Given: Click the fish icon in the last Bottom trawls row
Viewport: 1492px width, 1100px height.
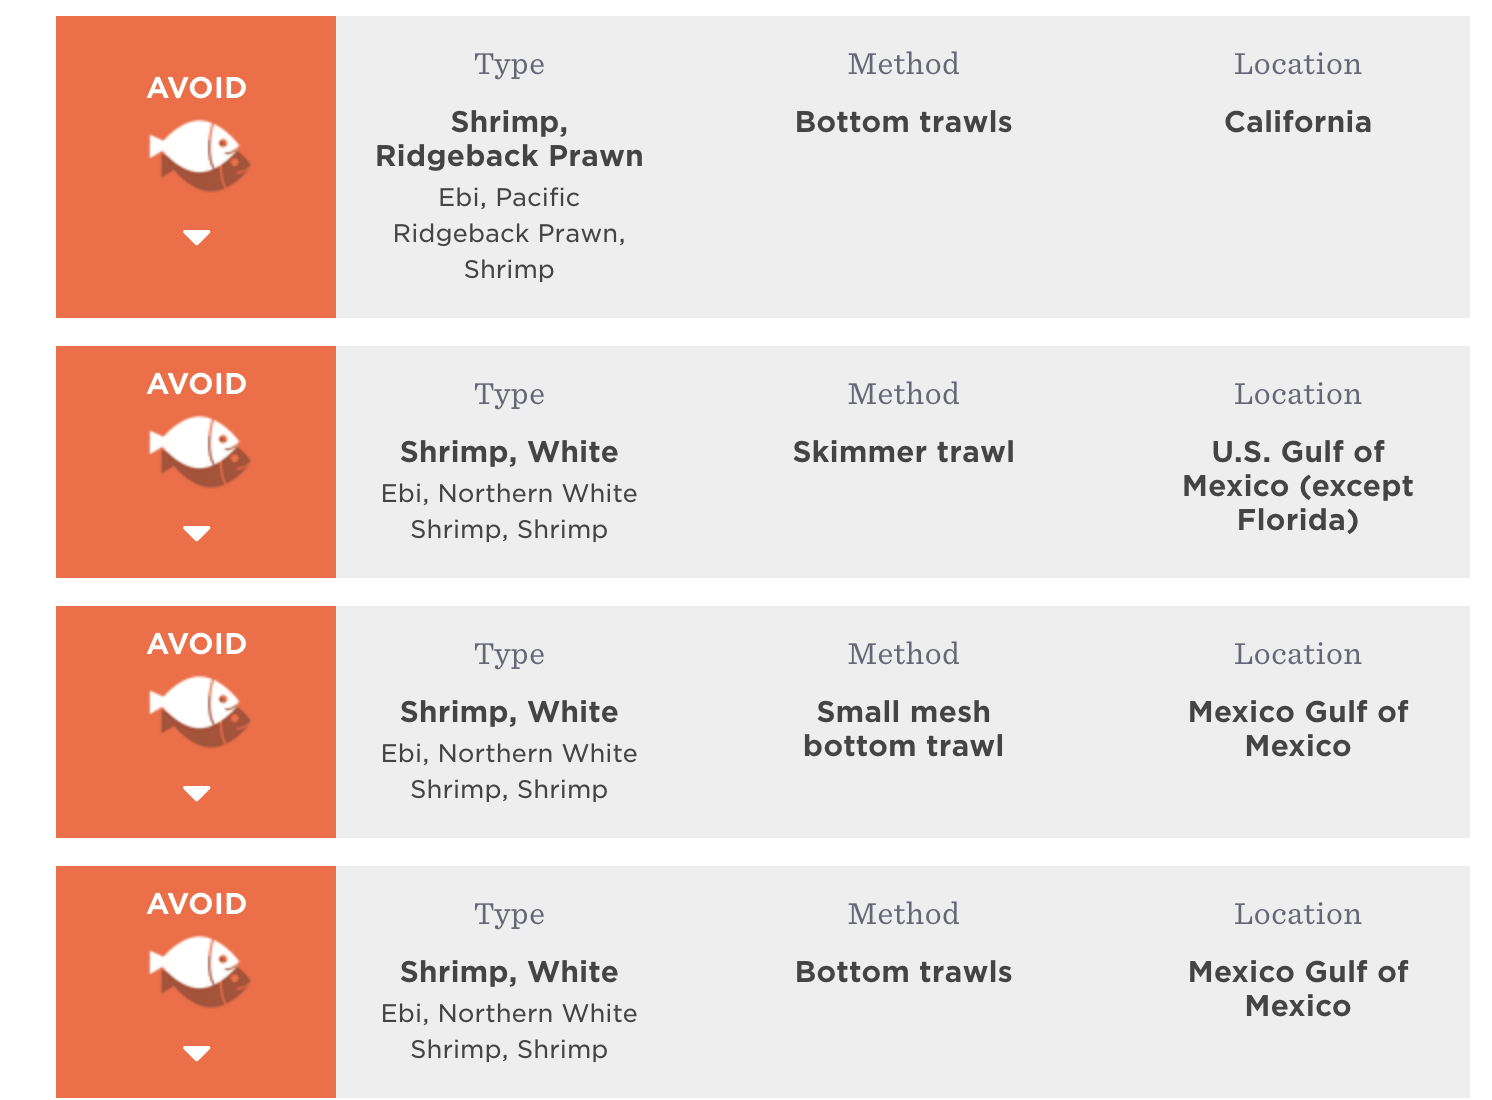Looking at the screenshot, I should (199, 972).
